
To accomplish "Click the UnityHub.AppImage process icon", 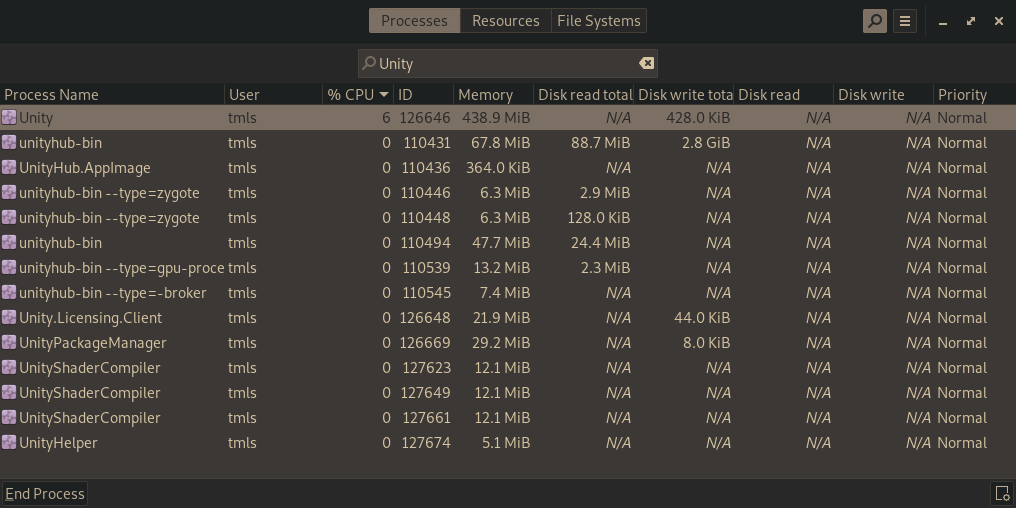I will click(9, 168).
